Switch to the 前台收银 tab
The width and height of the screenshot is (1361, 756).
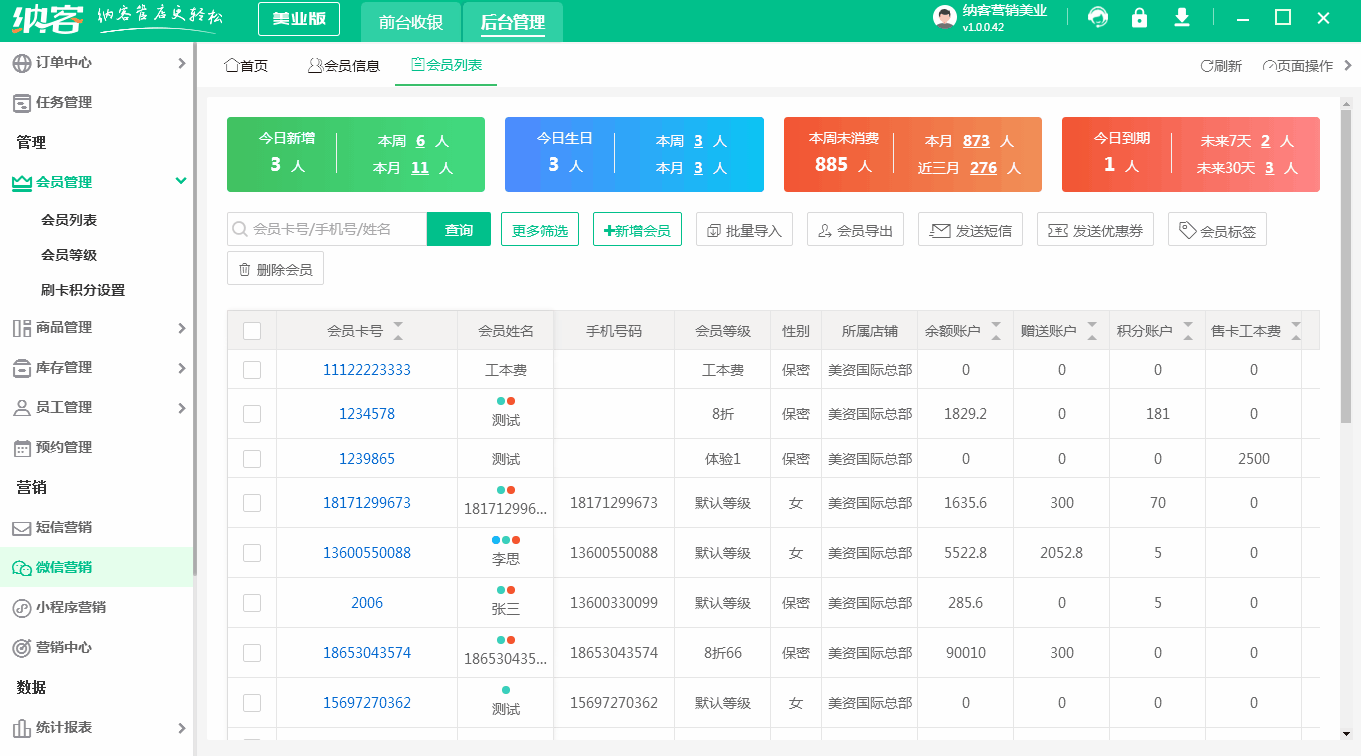pos(409,21)
